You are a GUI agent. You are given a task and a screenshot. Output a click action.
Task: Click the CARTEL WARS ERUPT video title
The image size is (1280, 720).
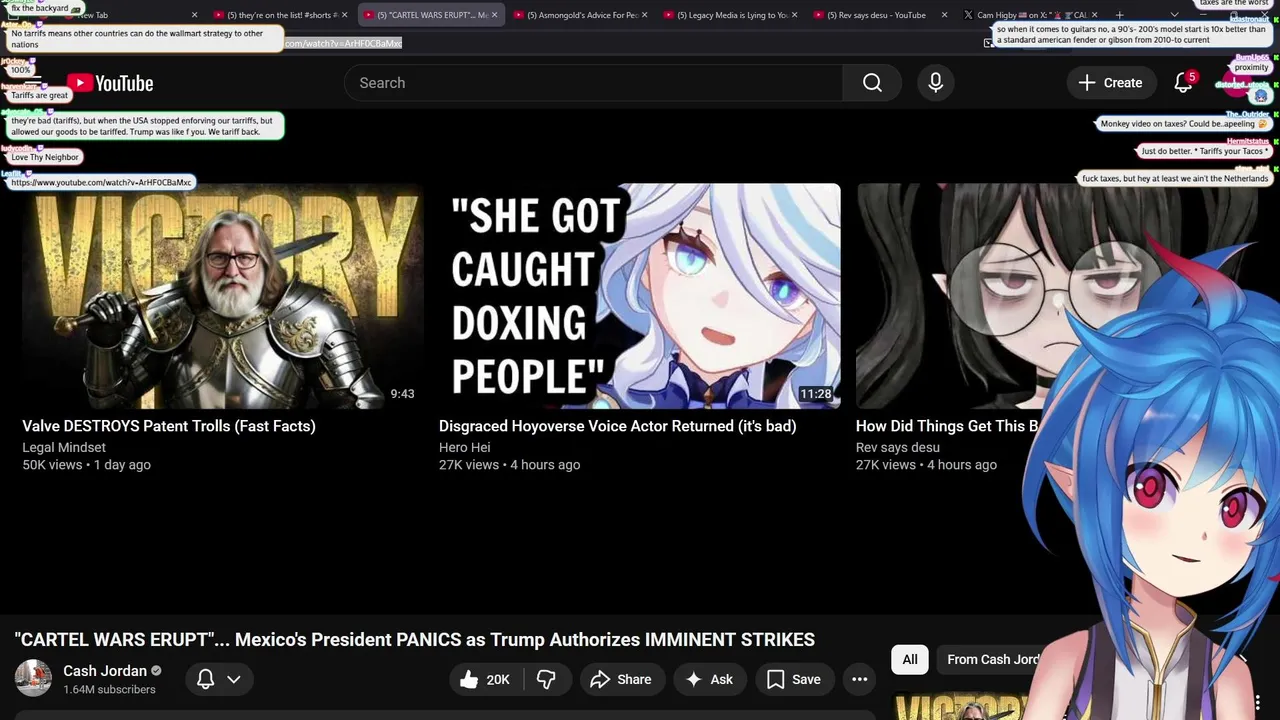pos(414,639)
